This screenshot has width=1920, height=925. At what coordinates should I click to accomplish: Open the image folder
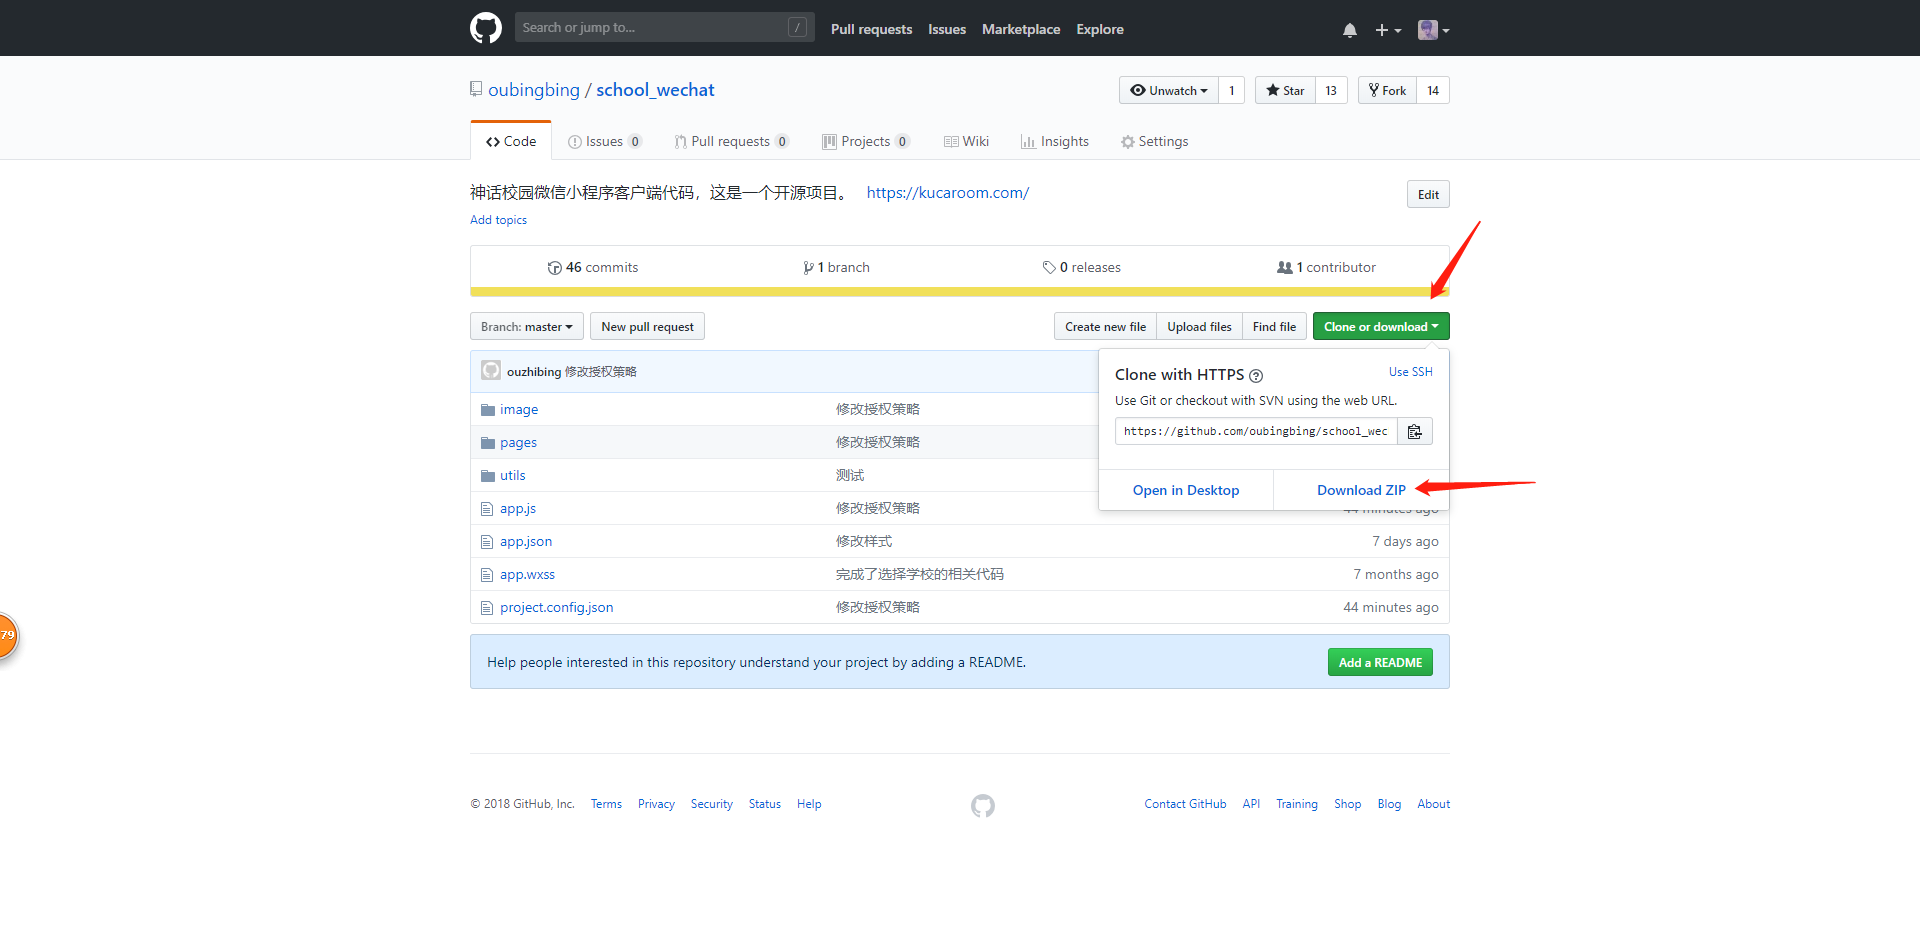pyautogui.click(x=519, y=409)
